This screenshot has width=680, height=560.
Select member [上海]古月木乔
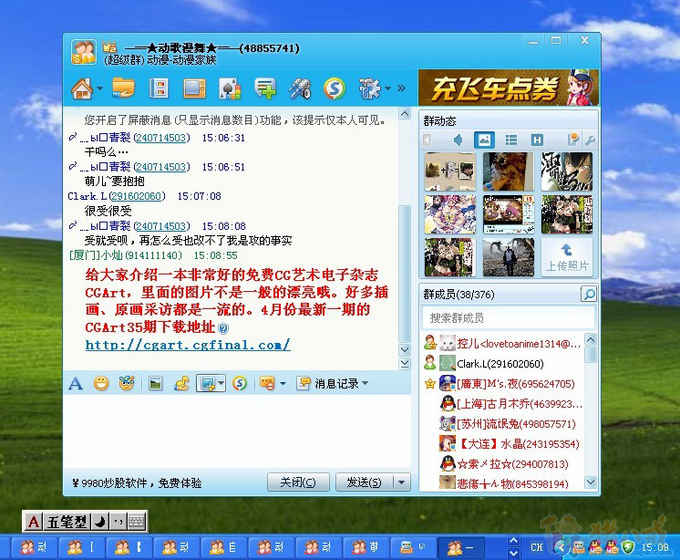click(x=503, y=404)
